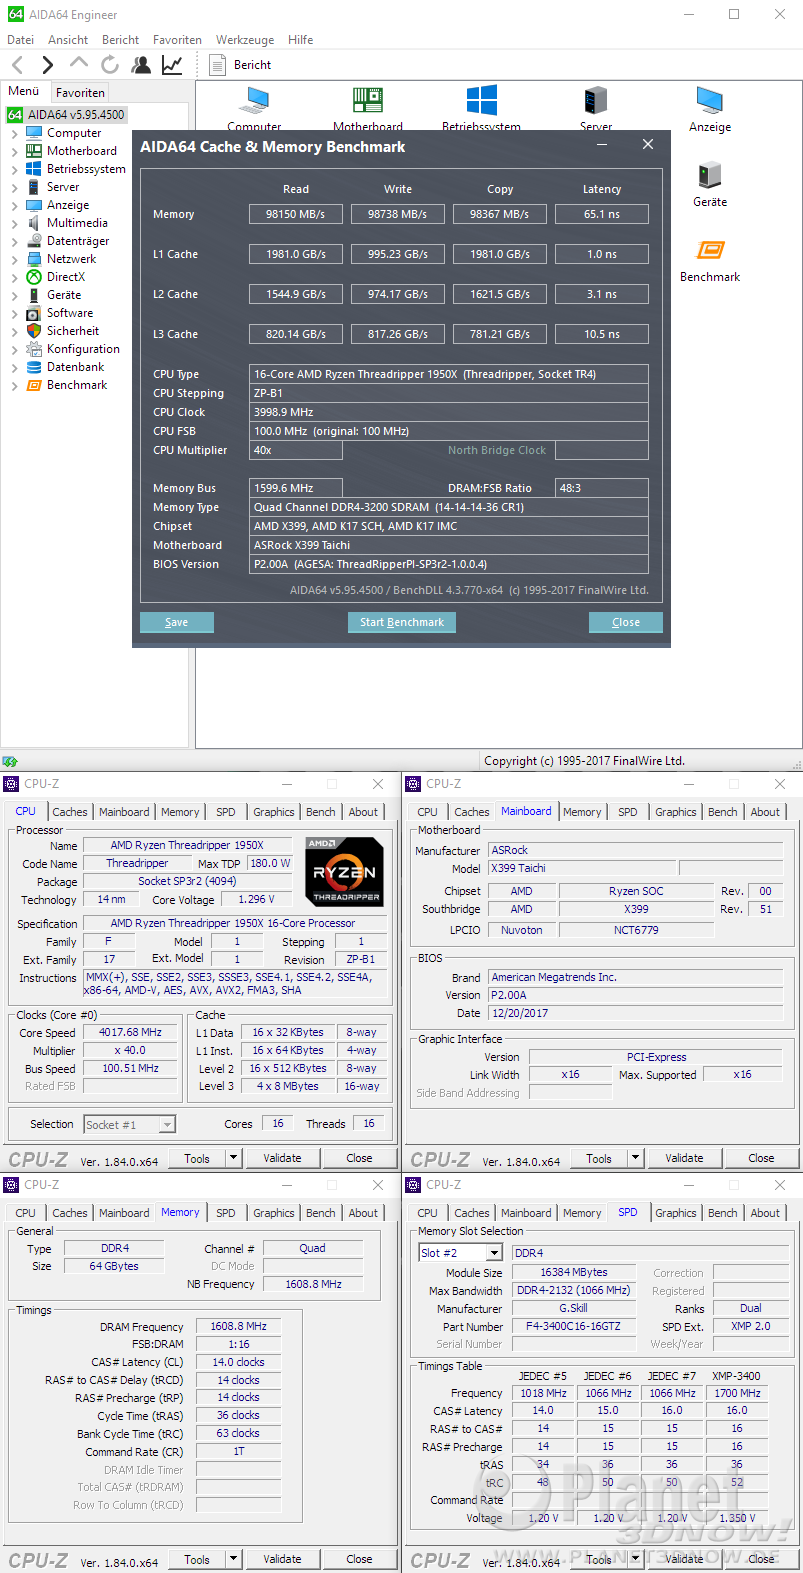Click the Start Benchmark button
The image size is (803, 1573).
pyautogui.click(x=402, y=622)
